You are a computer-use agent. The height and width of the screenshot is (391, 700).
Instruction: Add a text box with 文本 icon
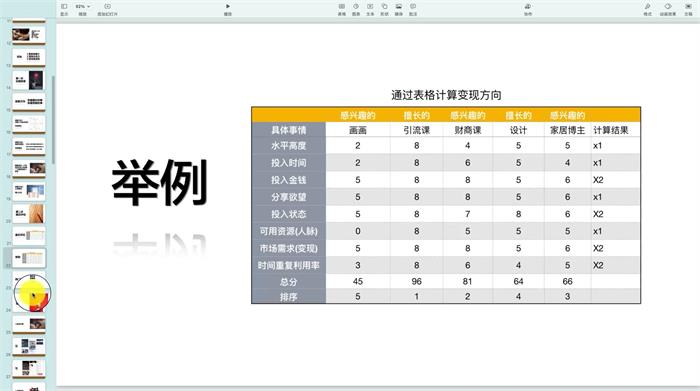click(370, 7)
